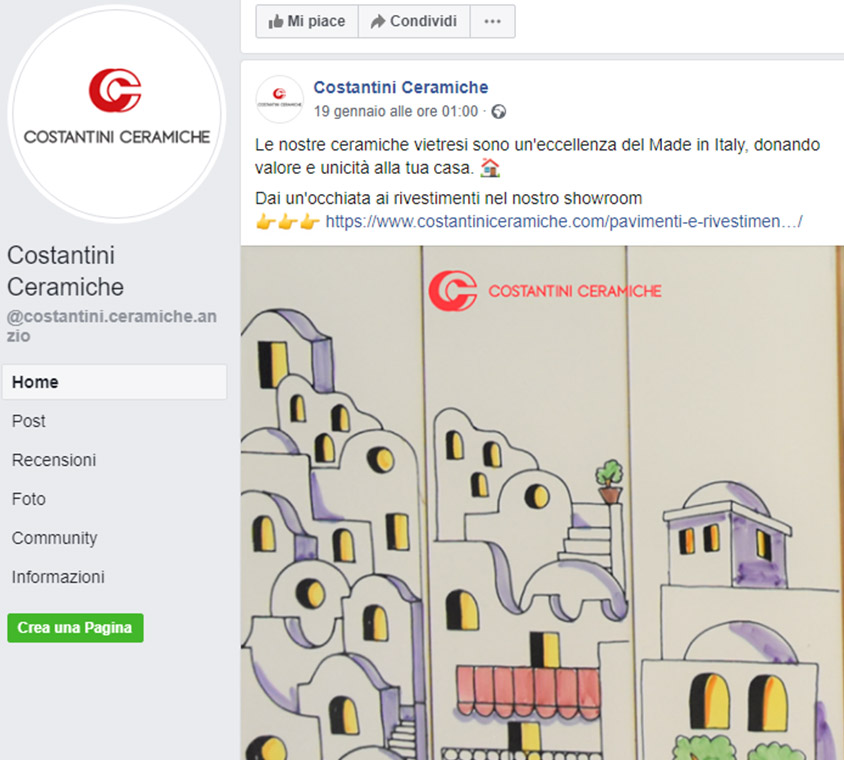Click the red C logo in post image
Screen dimensions: 844x760
(x=453, y=291)
